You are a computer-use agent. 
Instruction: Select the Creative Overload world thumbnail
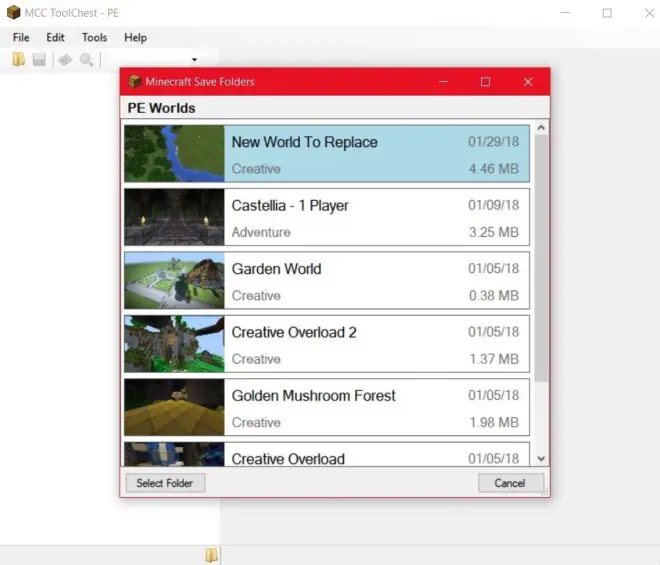pos(174,454)
